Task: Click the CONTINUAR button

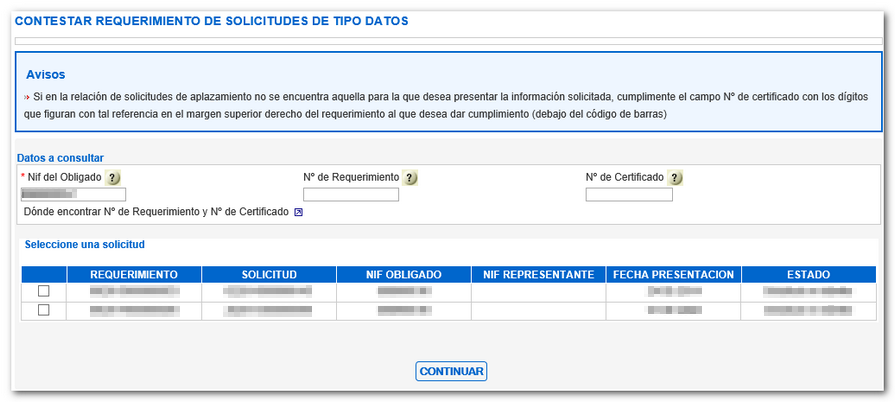Action: point(451,371)
